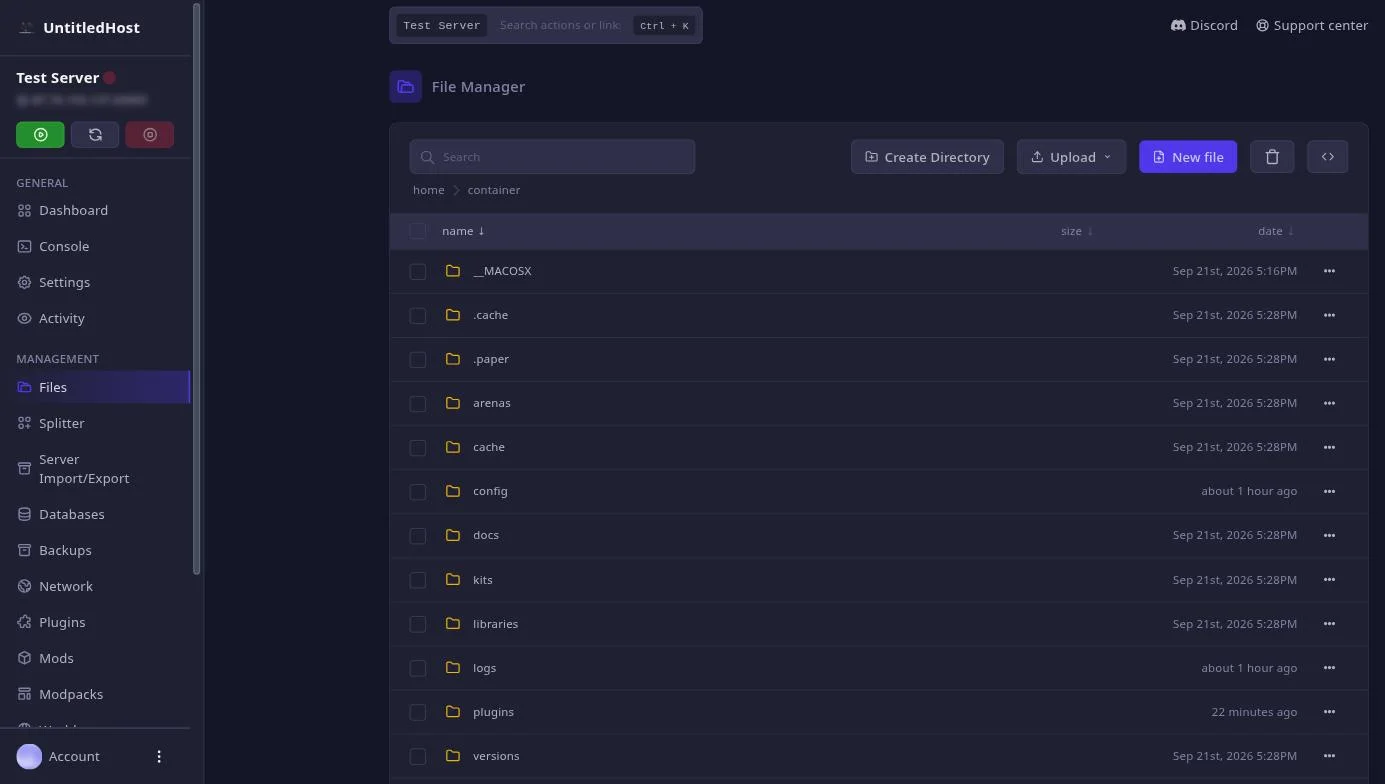Open the Support center link
The width and height of the screenshot is (1385, 784).
pos(1312,26)
